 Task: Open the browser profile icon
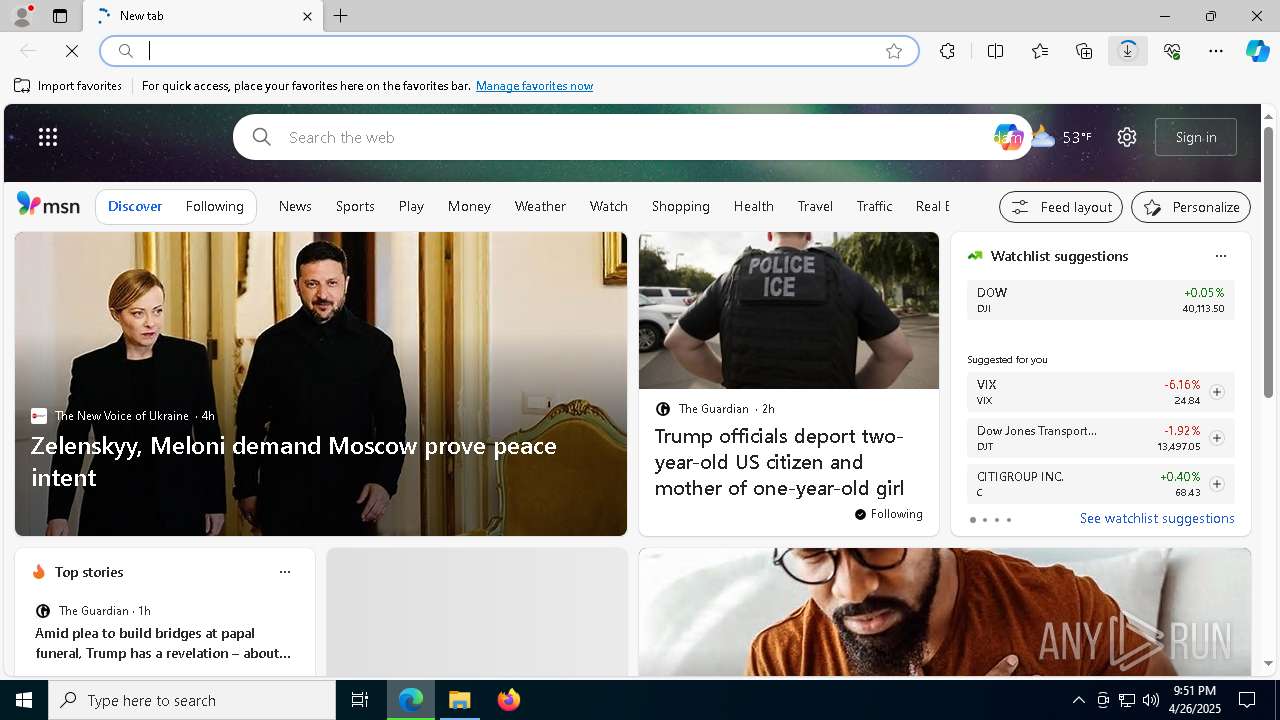coord(21,16)
